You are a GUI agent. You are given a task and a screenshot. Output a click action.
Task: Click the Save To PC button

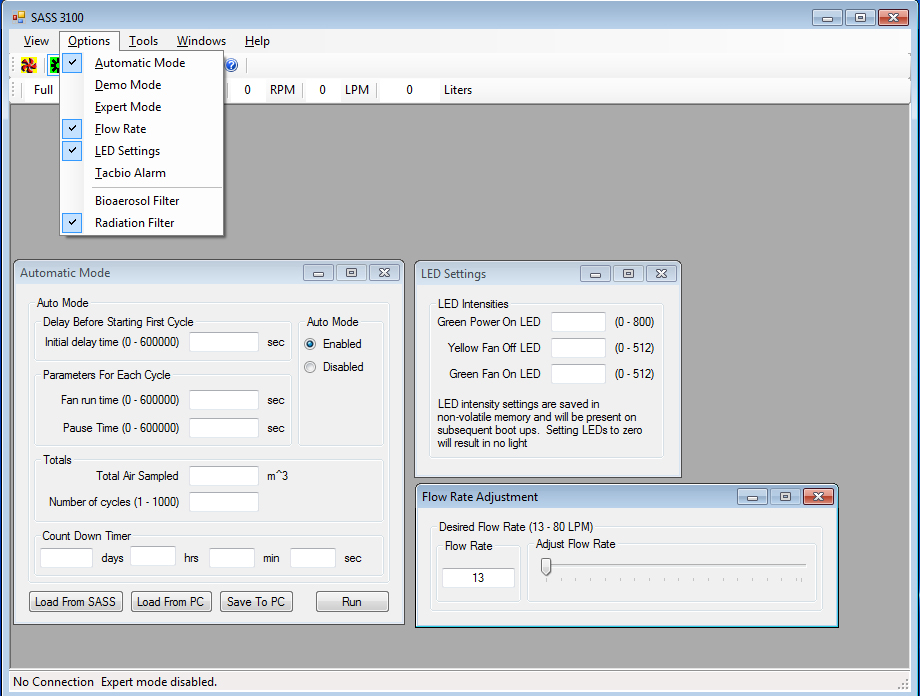[256, 601]
